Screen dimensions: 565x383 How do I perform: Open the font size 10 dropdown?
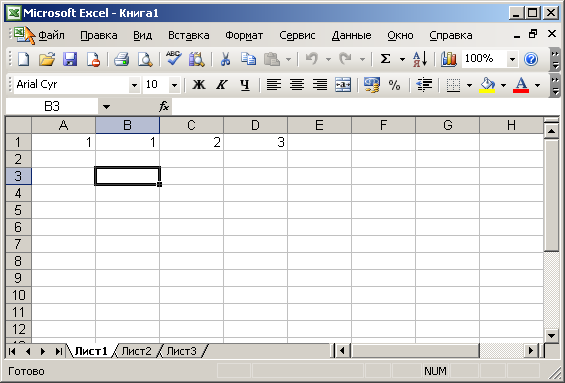coord(174,85)
